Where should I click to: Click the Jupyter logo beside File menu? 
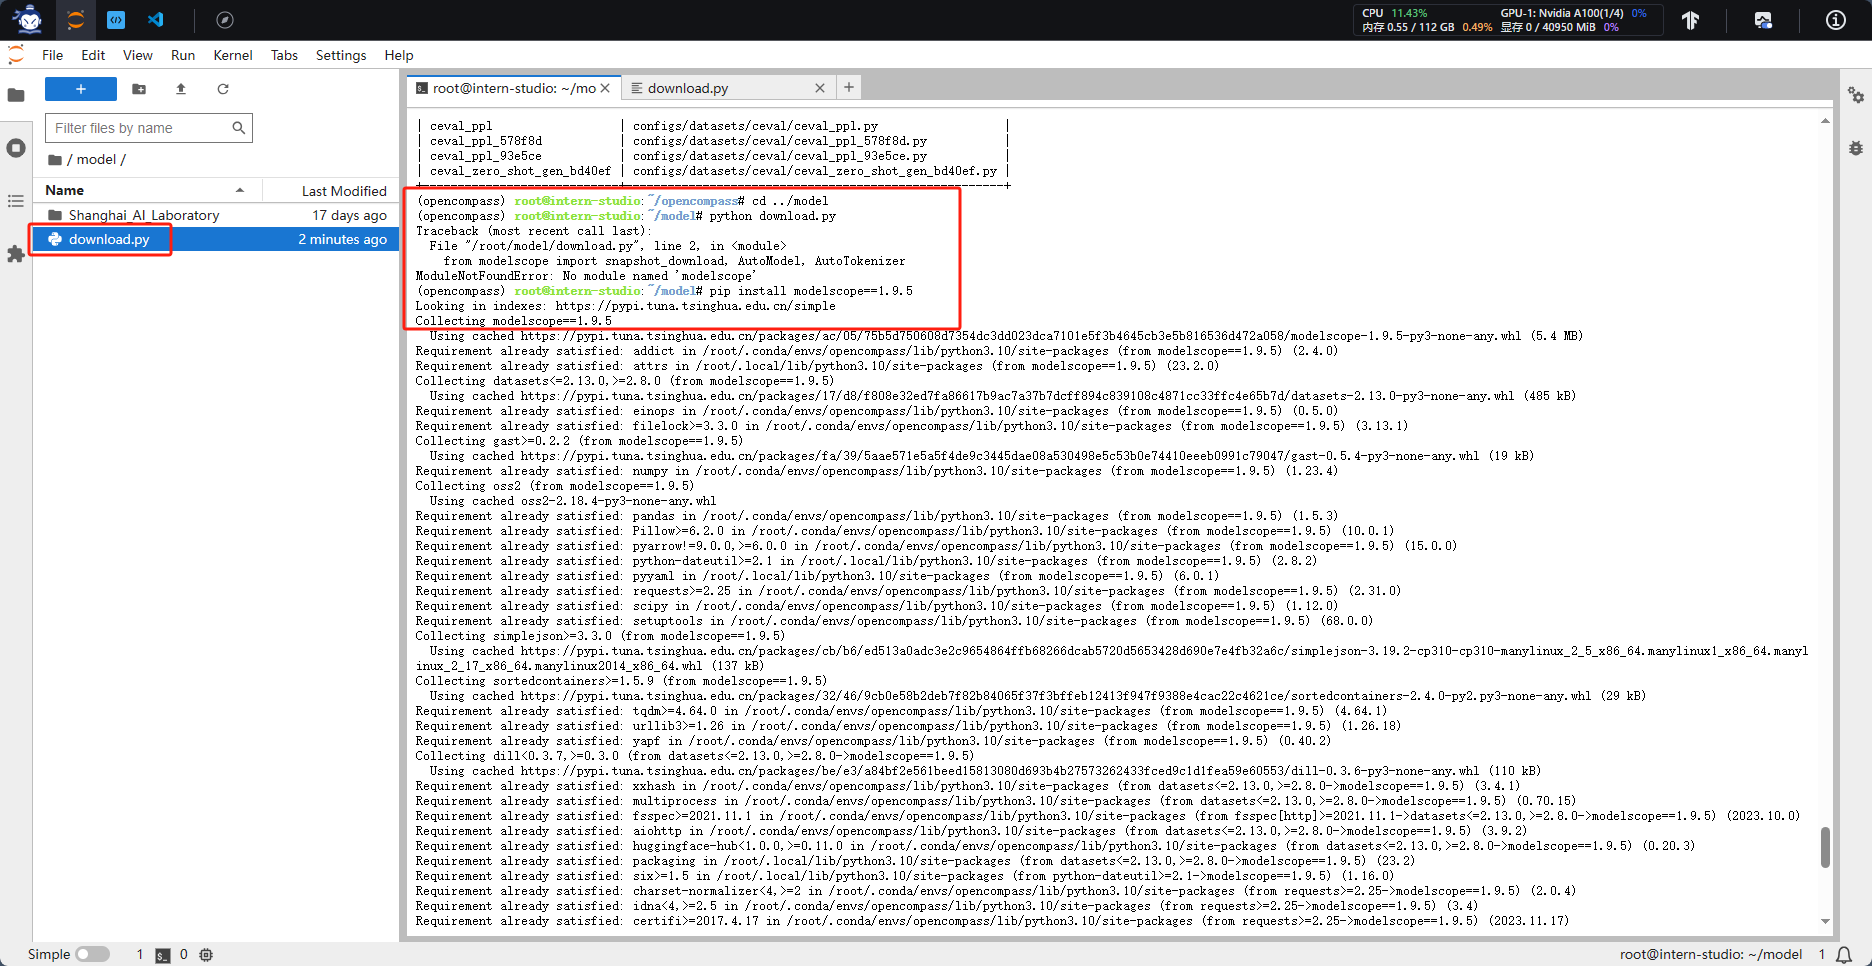click(16, 55)
